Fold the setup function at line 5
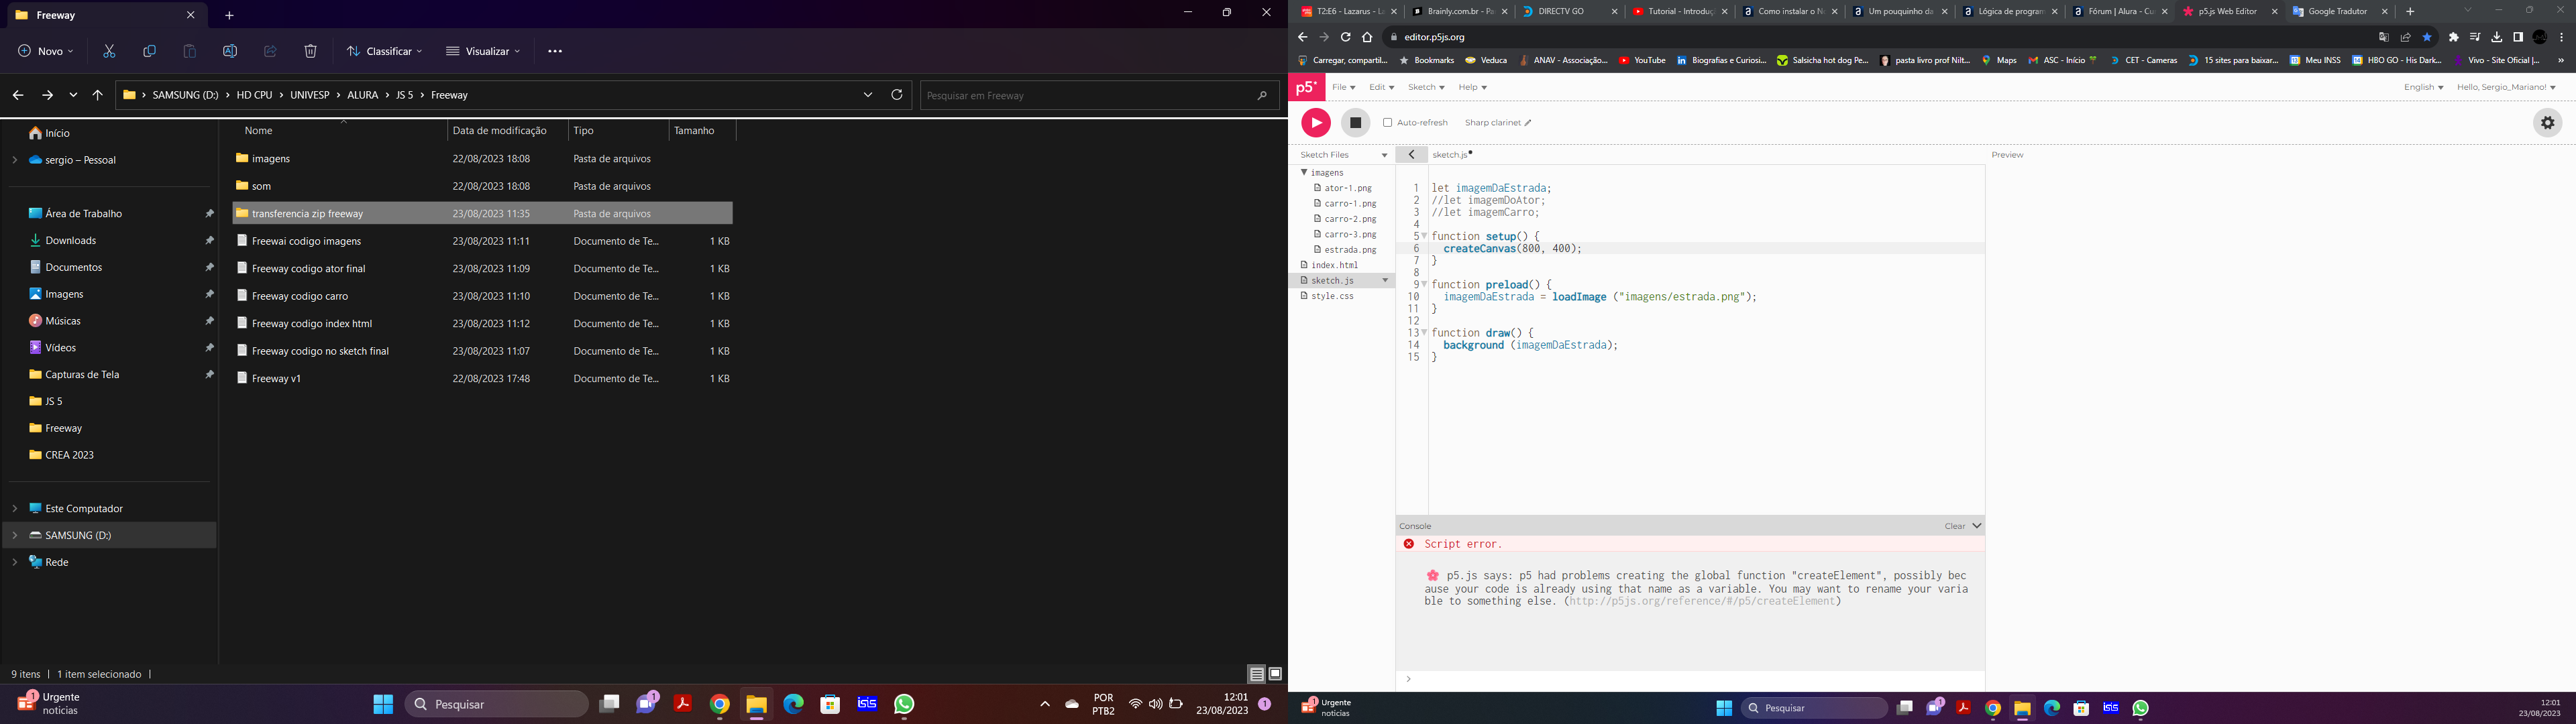2576x724 pixels. 1424,237
